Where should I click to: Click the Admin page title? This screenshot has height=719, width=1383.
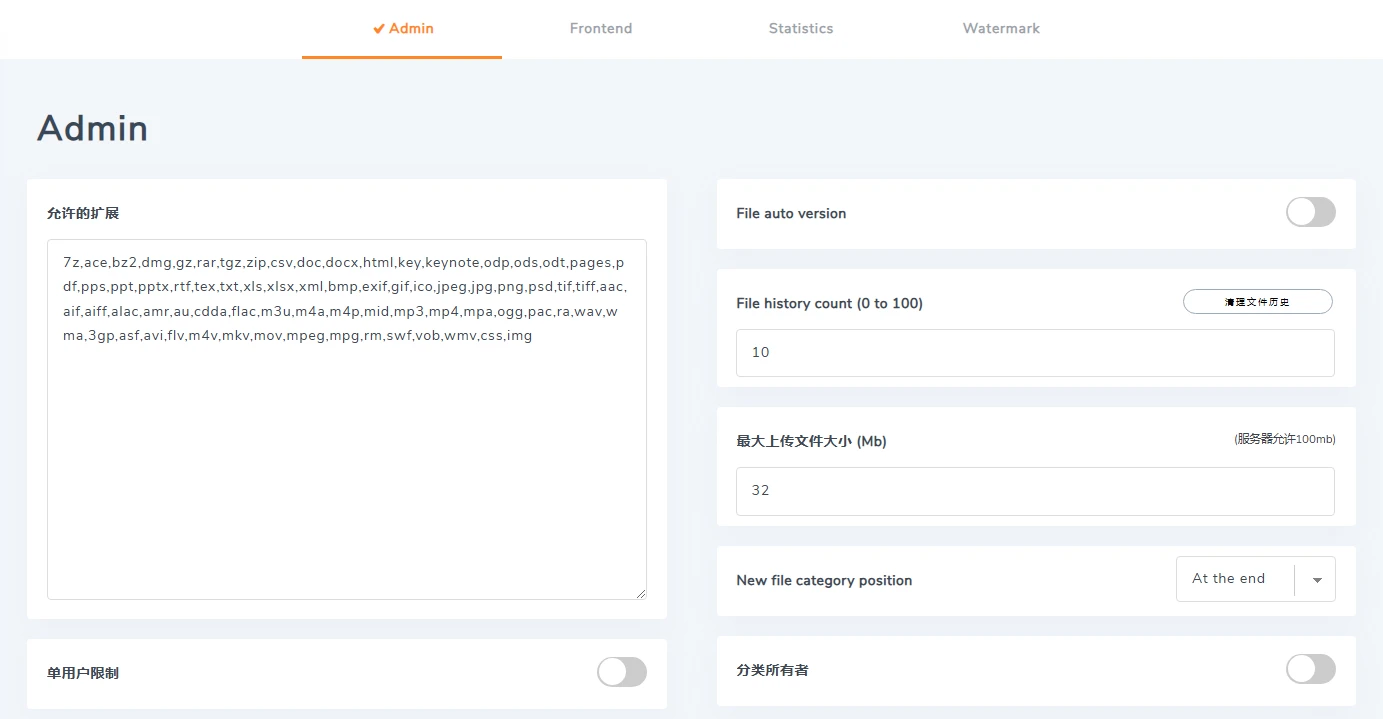[x=92, y=128]
